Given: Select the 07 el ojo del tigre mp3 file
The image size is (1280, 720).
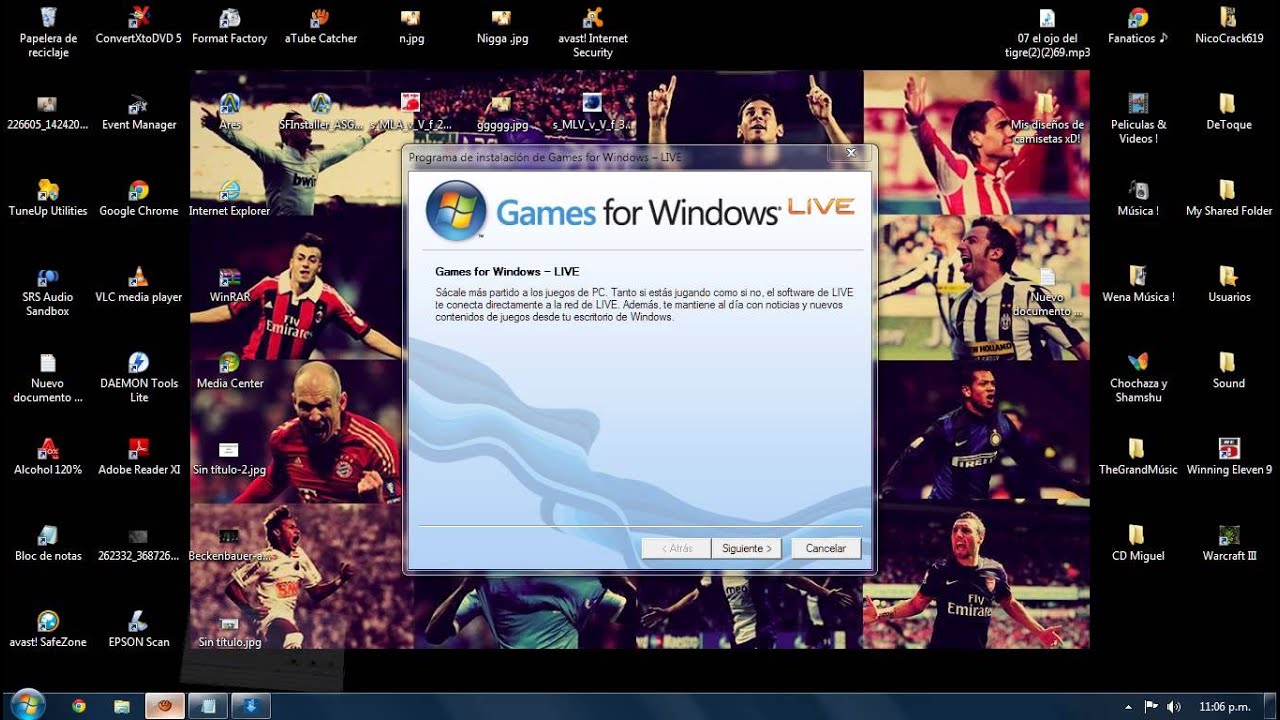Looking at the screenshot, I should 1047,32.
